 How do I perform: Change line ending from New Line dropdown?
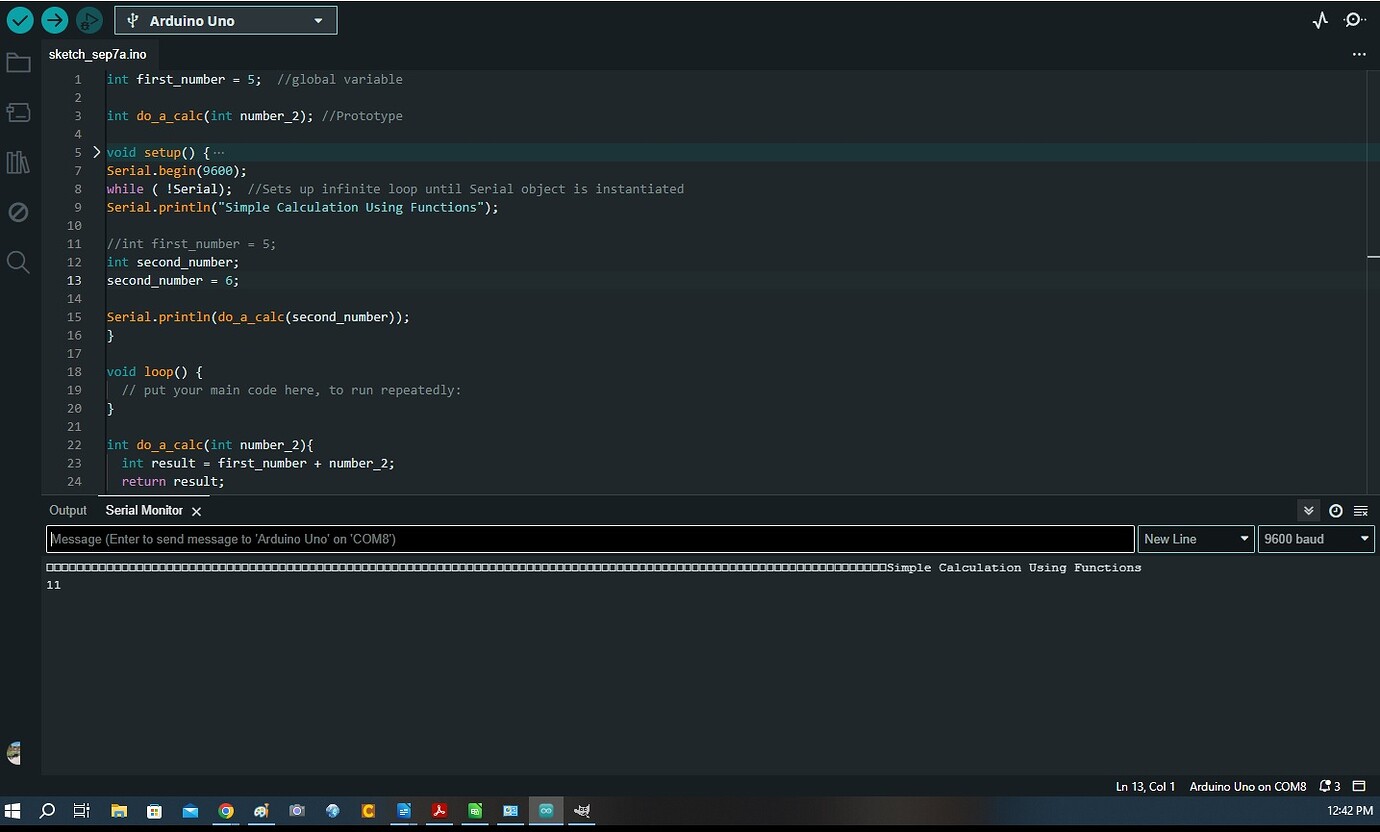point(1195,538)
